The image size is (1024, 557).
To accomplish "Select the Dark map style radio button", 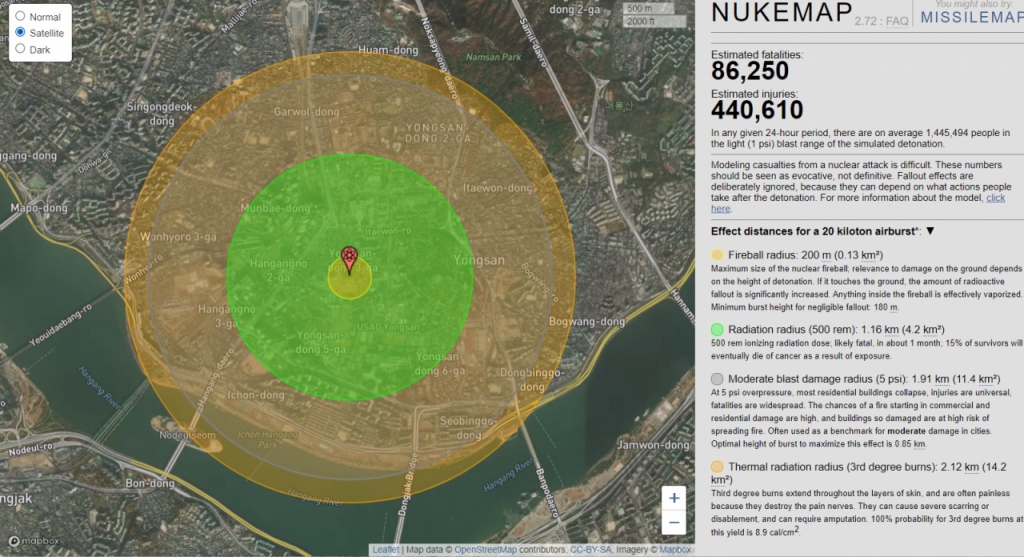I will 20,48.
